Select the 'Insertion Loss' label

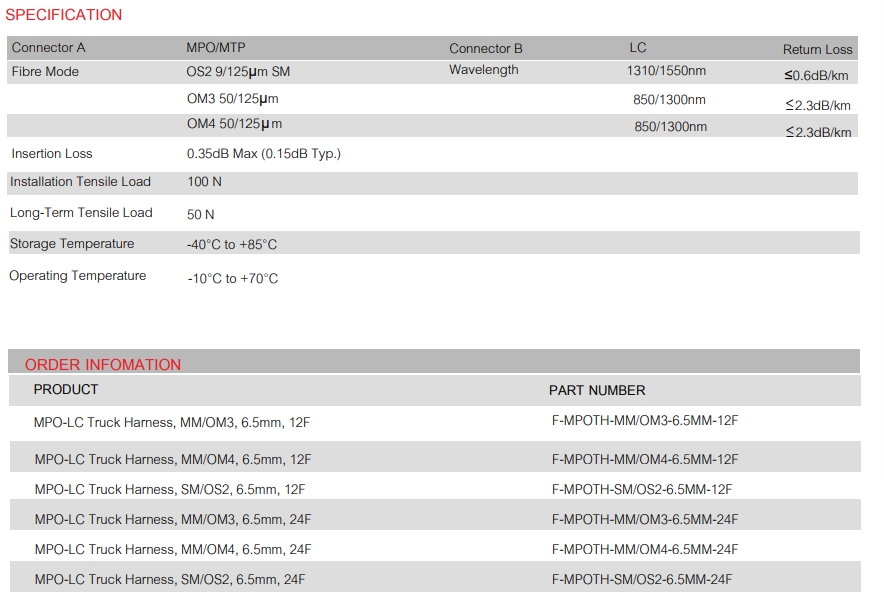click(52, 154)
